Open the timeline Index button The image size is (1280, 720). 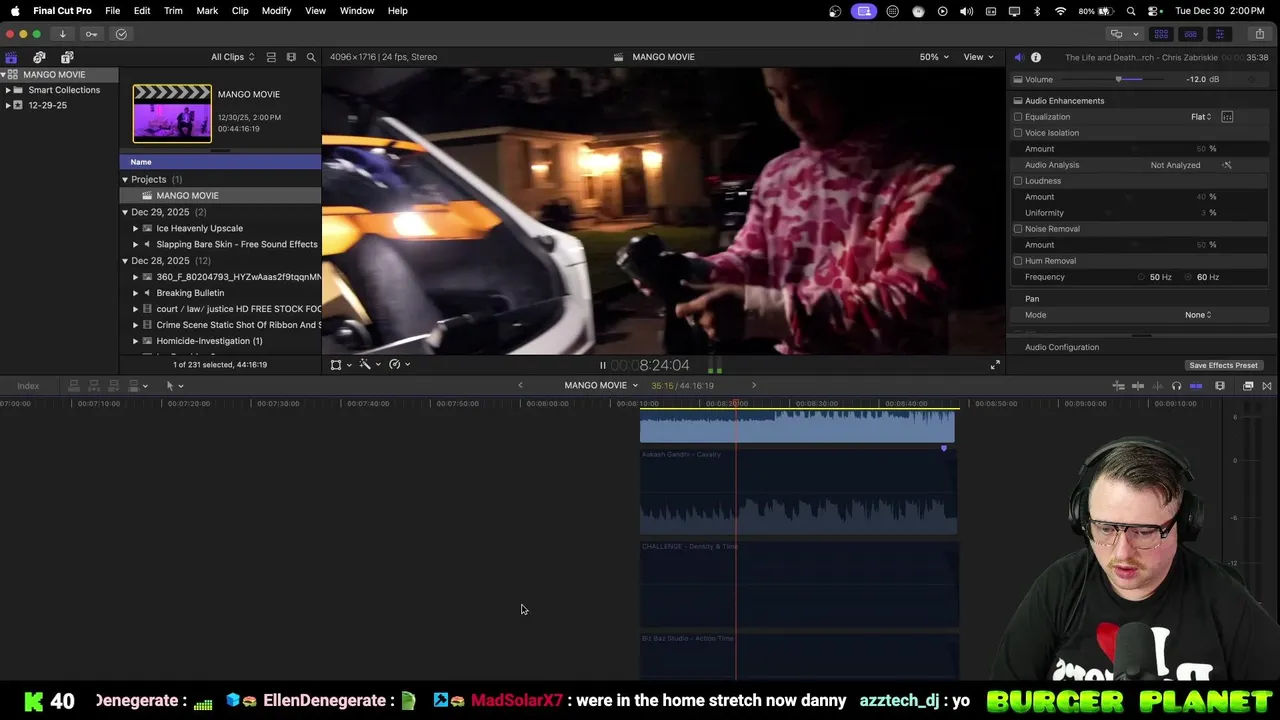(x=28, y=386)
